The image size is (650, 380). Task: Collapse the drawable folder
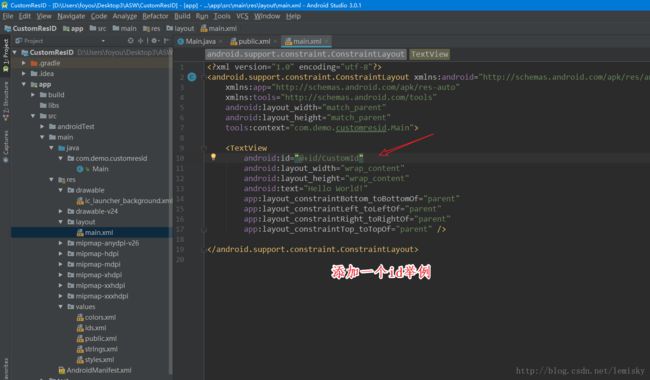pos(61,190)
